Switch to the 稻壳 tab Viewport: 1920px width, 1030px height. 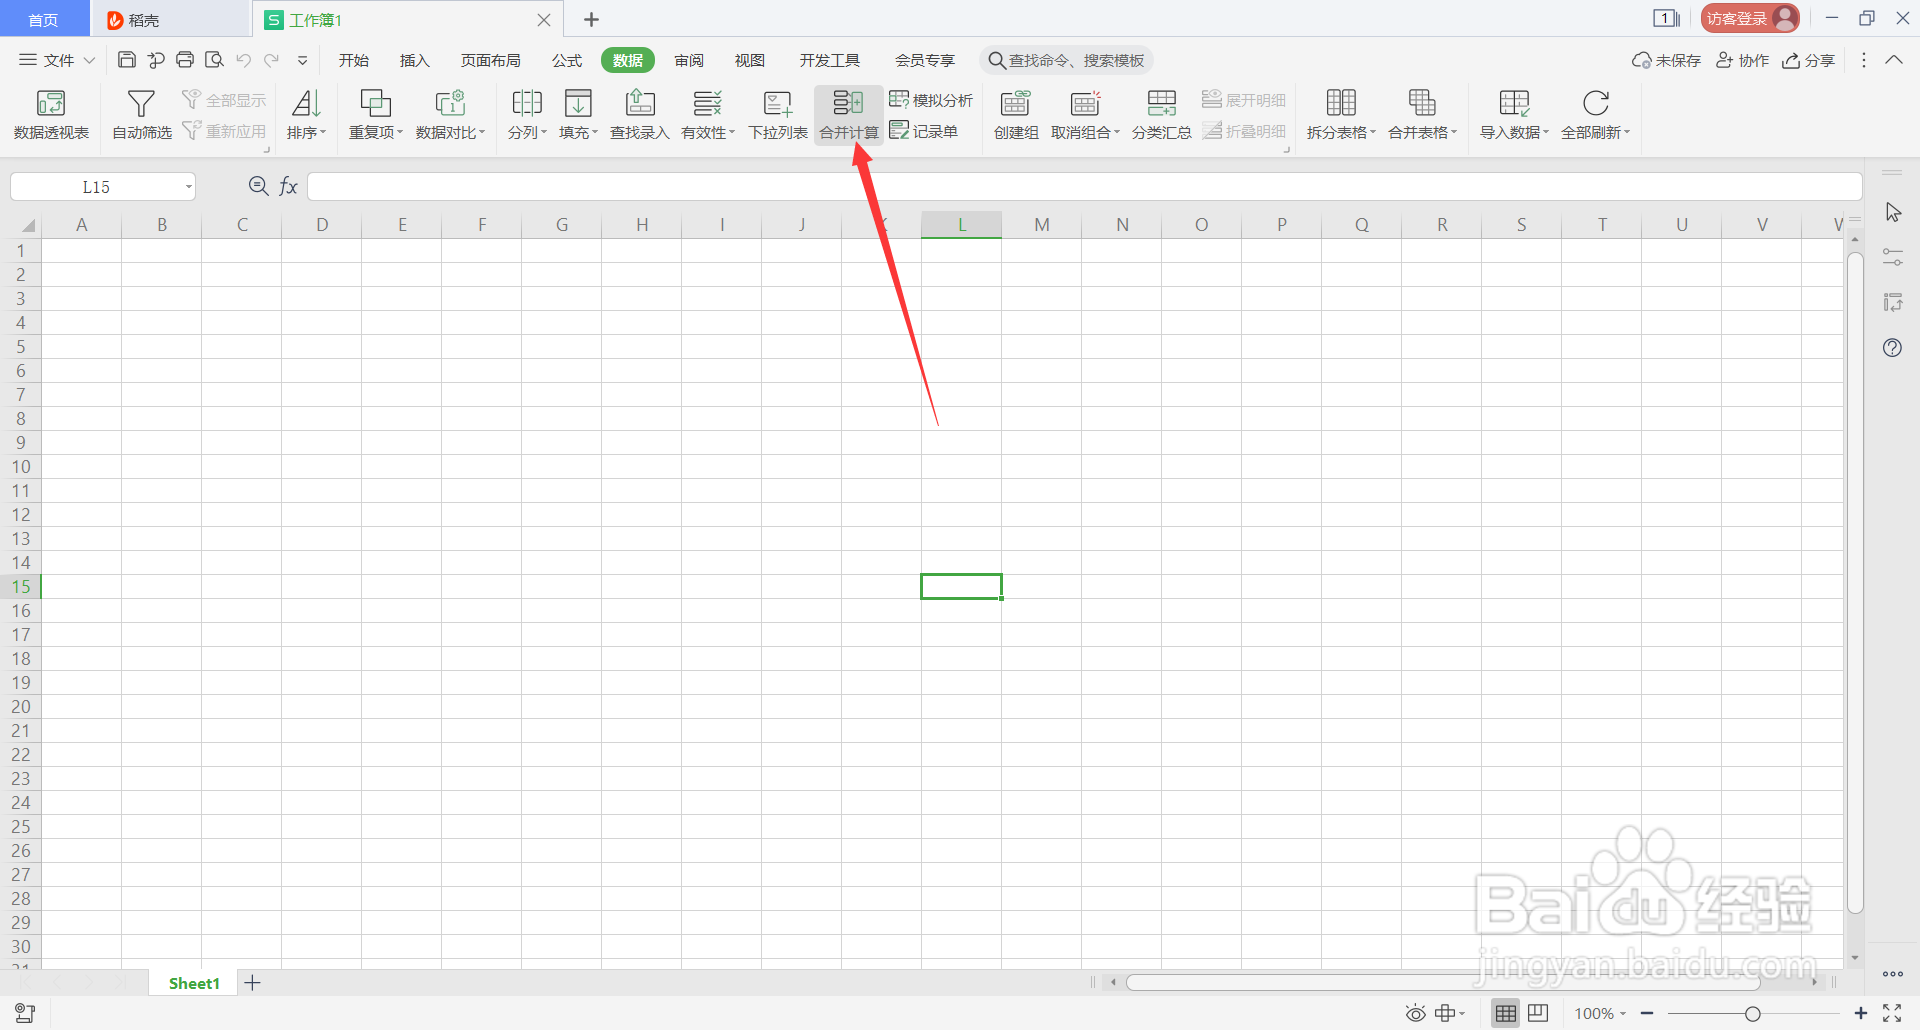pyautogui.click(x=170, y=20)
